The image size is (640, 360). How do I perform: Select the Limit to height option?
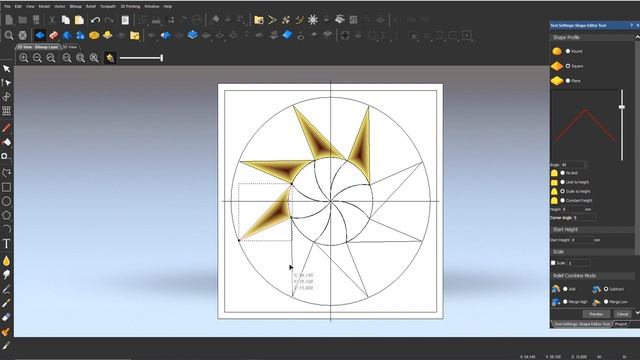[562, 182]
